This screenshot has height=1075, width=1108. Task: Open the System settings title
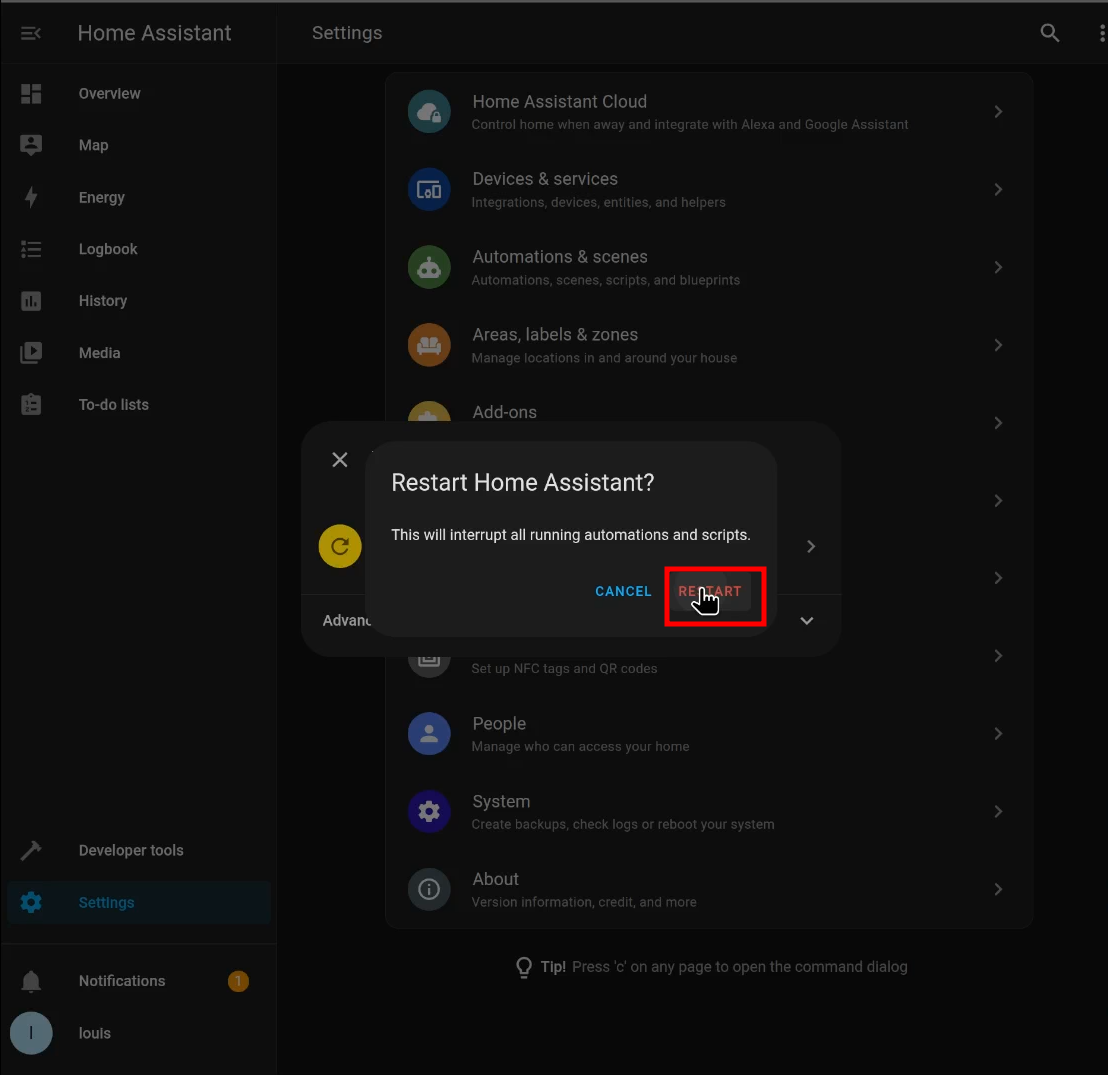click(x=501, y=801)
